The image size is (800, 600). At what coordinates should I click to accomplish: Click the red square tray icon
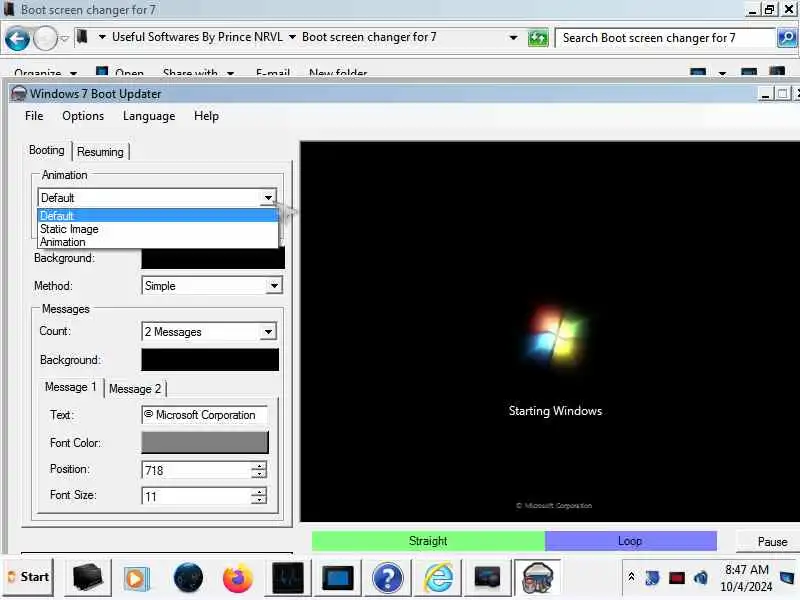(x=677, y=578)
